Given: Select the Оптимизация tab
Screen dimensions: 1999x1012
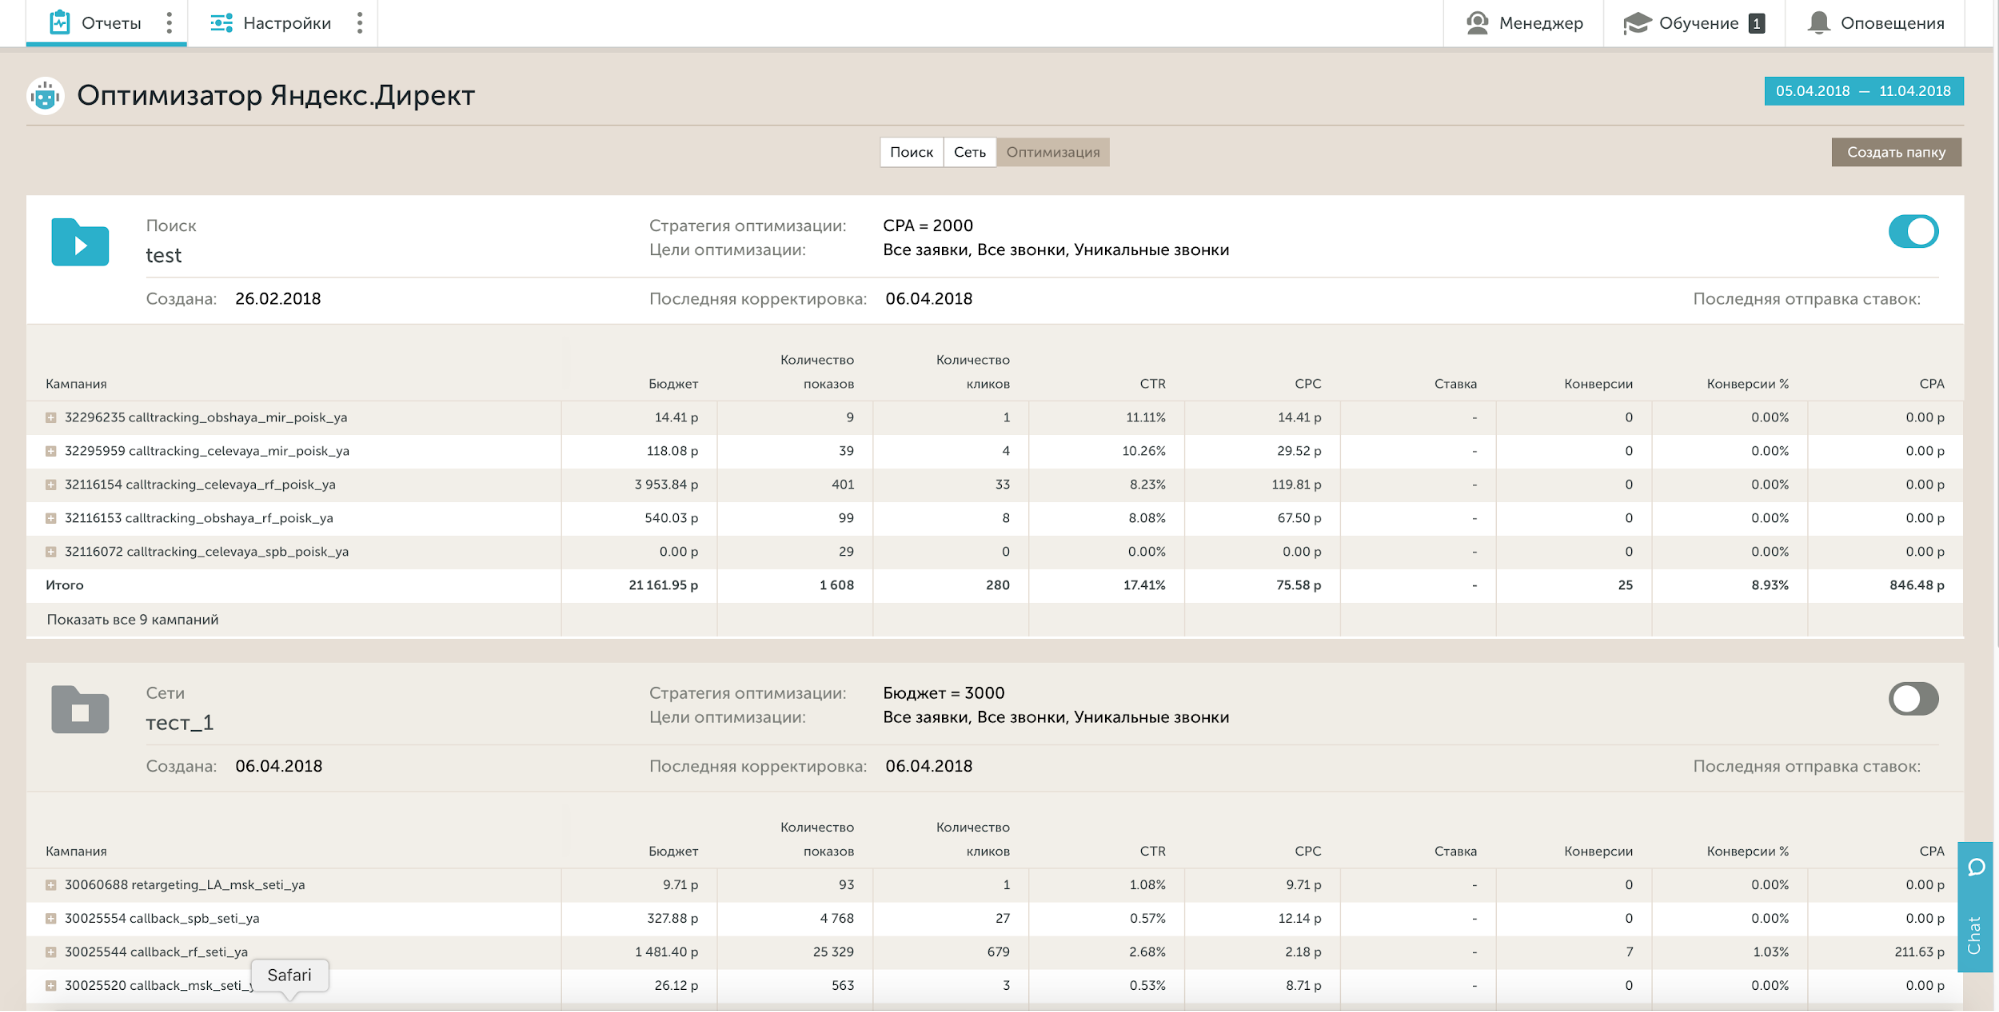Looking at the screenshot, I should pos(1053,152).
